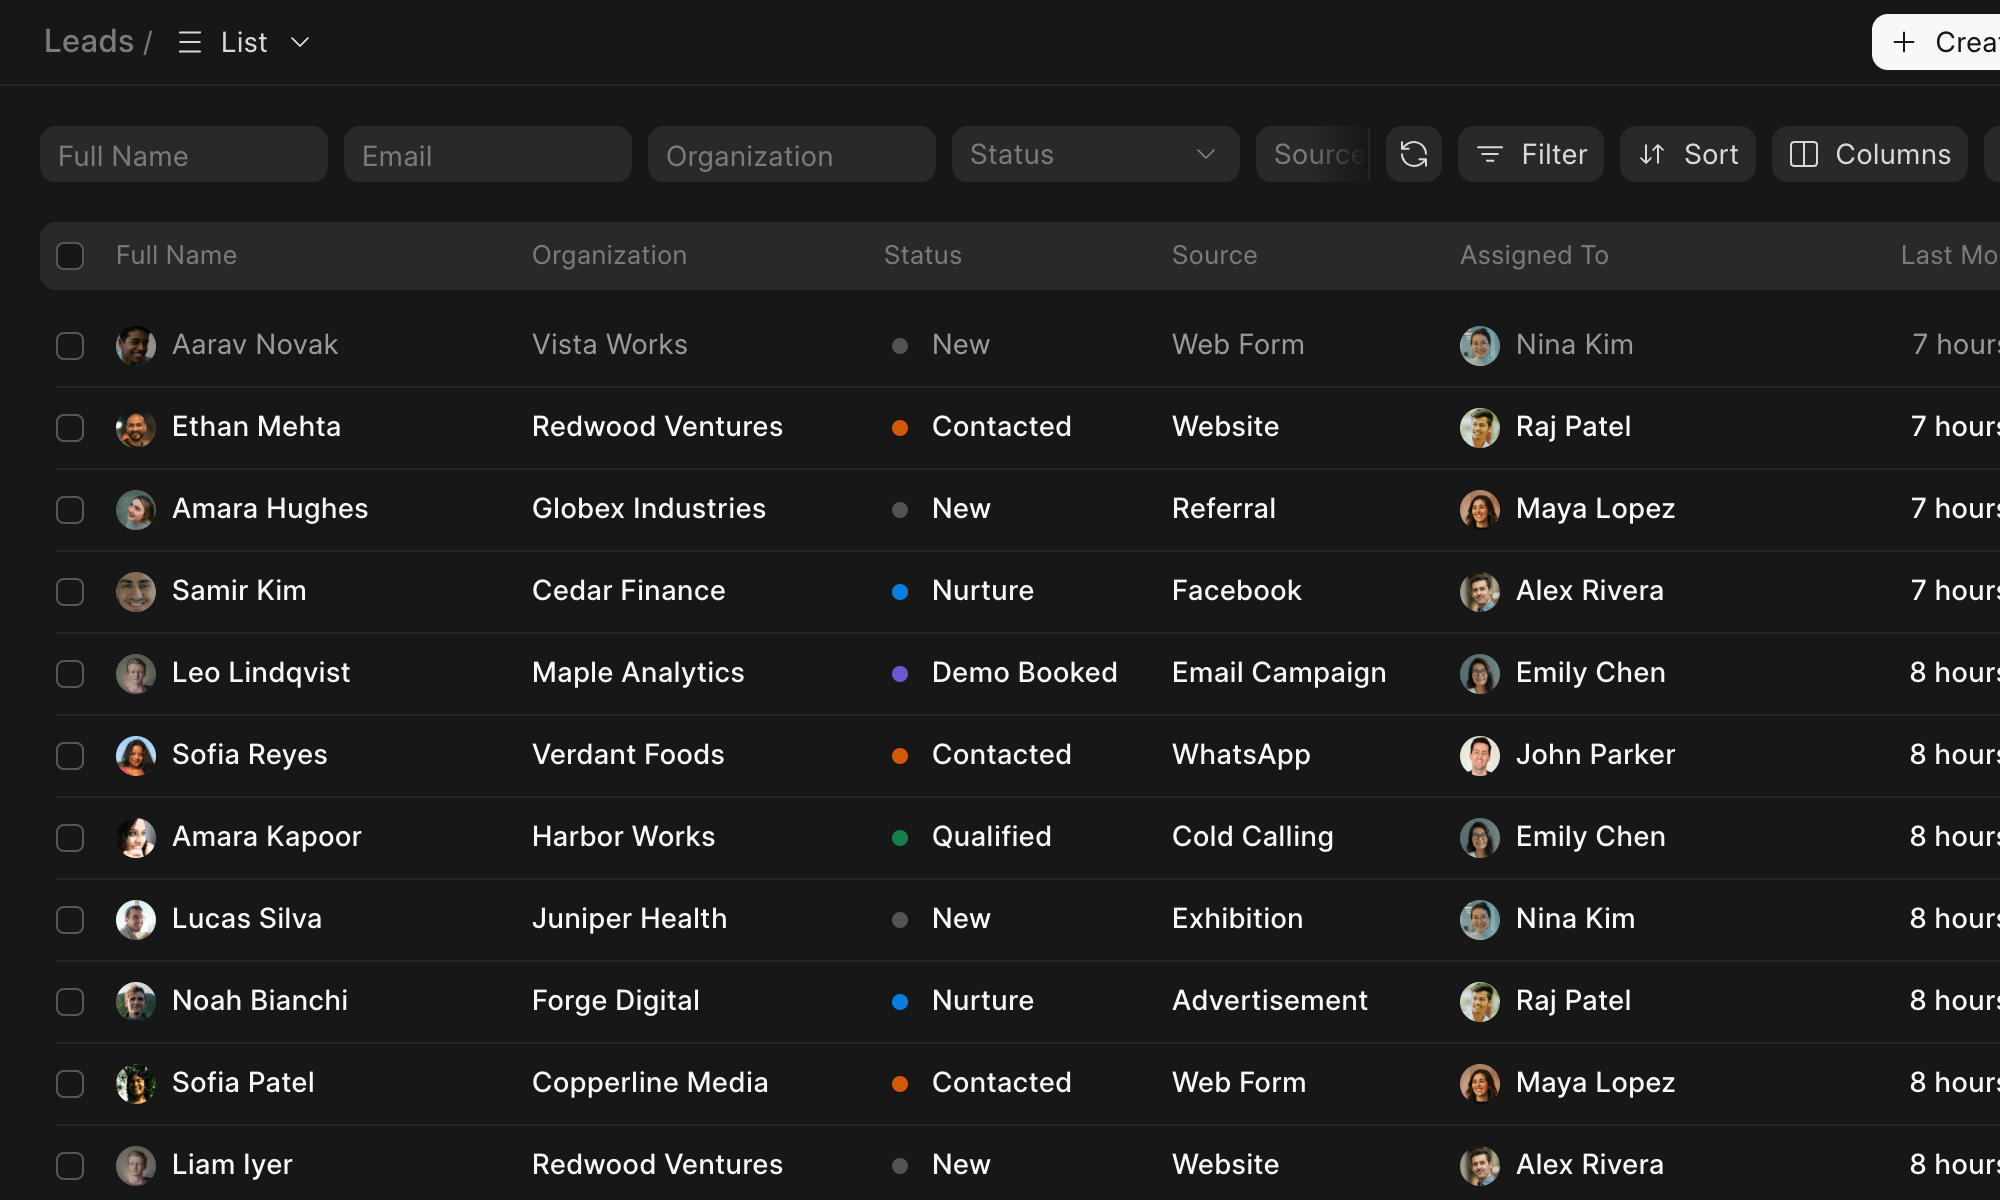The image size is (2000, 1200).
Task: Focus the Organization filter field
Action: click(x=792, y=154)
